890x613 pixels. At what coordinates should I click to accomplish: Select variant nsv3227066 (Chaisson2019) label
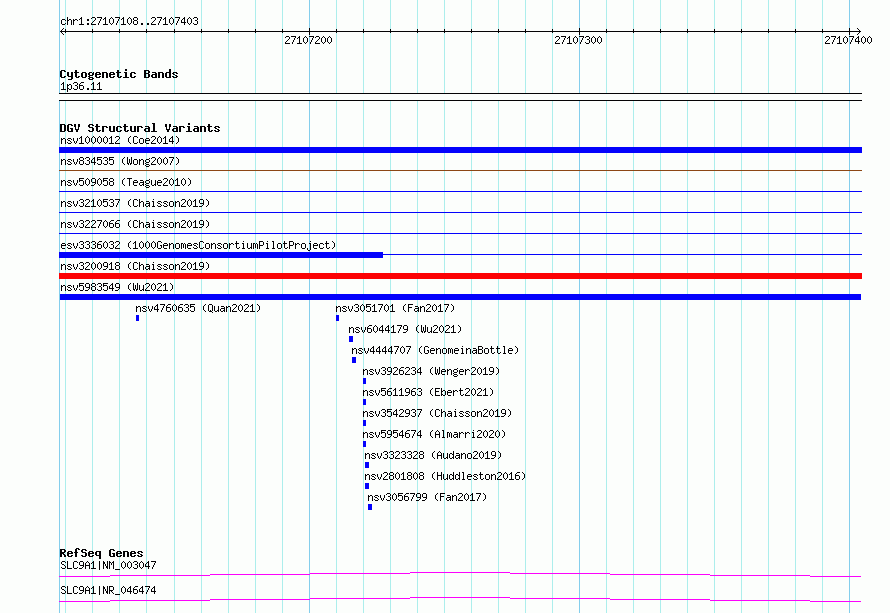[x=135, y=224]
